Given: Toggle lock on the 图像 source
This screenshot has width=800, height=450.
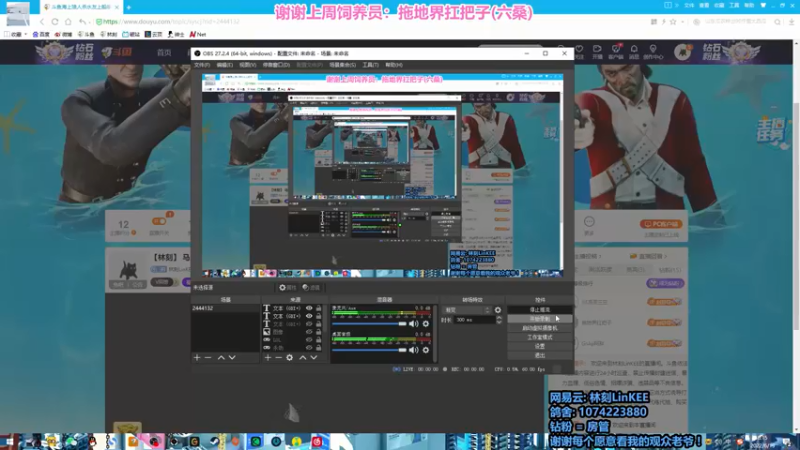Looking at the screenshot, I should (x=319, y=332).
